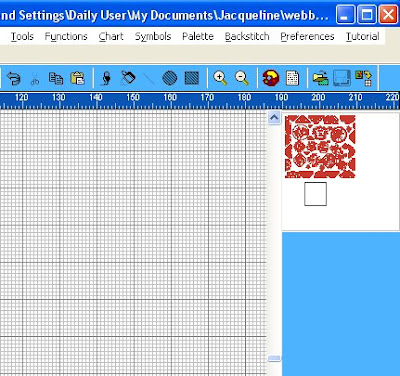Image resolution: width=400 pixels, height=376 pixels.
Task: Select the dropper color picker tool
Action: point(107,78)
